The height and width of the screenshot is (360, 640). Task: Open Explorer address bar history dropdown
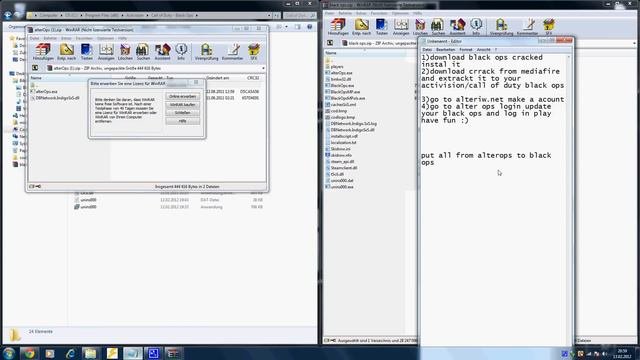tap(269, 16)
